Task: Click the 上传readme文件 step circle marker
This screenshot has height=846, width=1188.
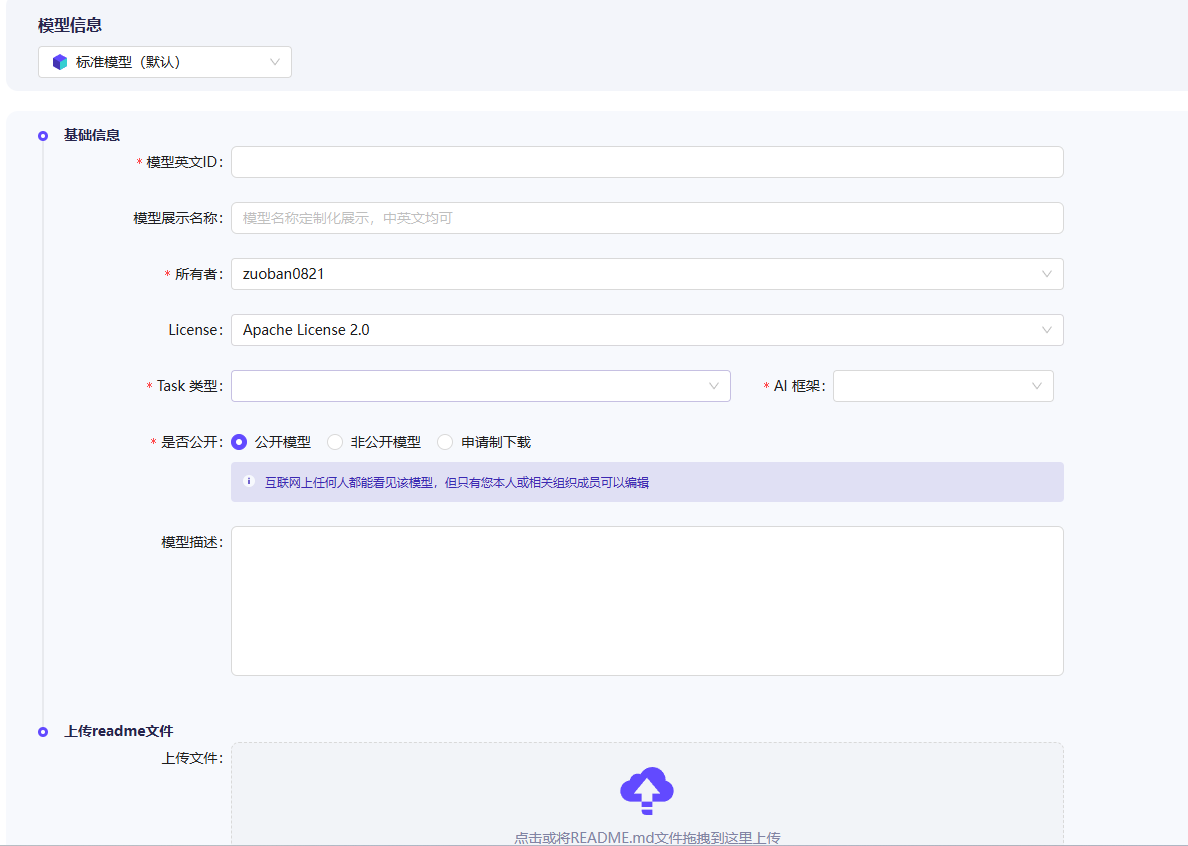Action: point(43,732)
